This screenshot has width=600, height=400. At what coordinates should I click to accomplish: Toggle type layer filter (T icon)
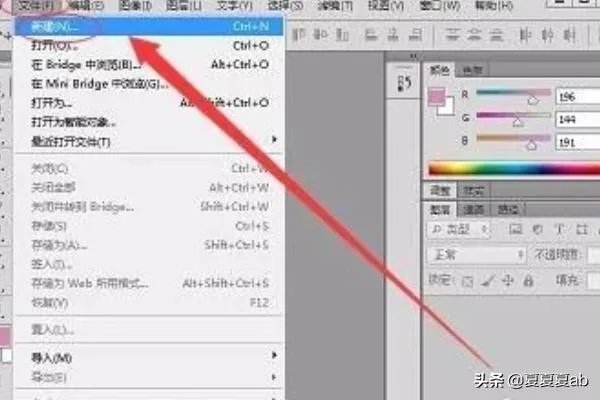point(559,229)
